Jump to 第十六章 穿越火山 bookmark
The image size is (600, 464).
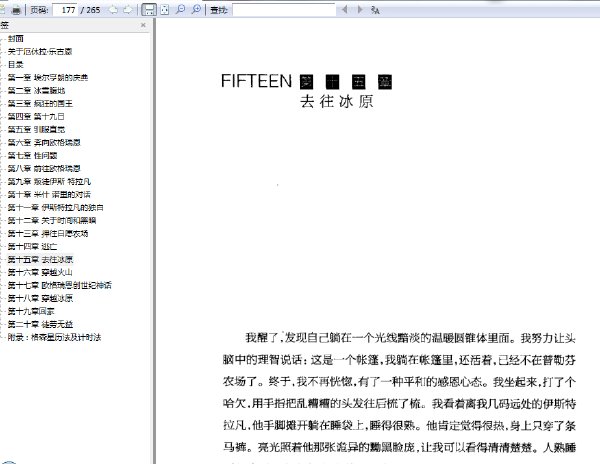[x=40, y=273]
